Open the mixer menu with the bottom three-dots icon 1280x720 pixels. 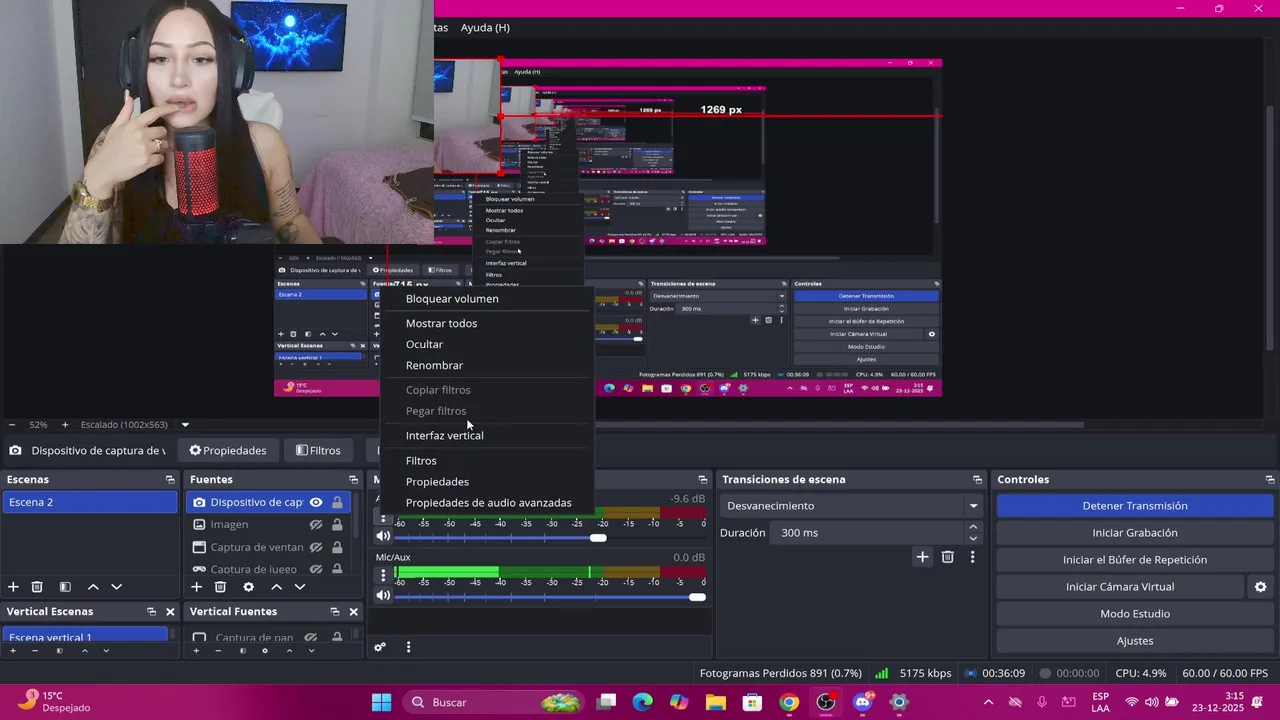pyautogui.click(x=408, y=647)
